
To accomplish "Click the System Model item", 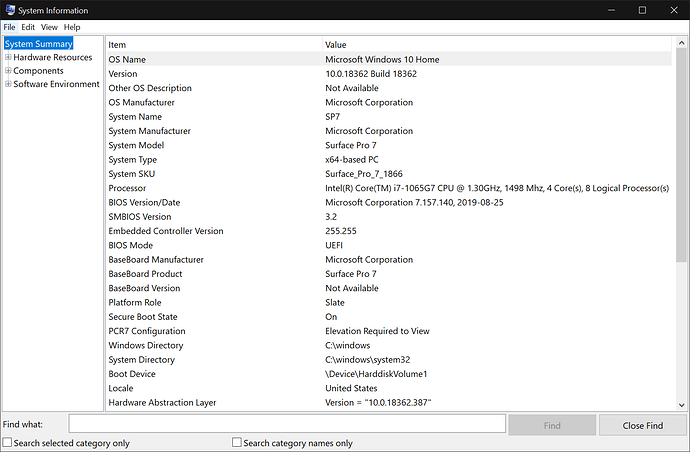I will tap(136, 145).
